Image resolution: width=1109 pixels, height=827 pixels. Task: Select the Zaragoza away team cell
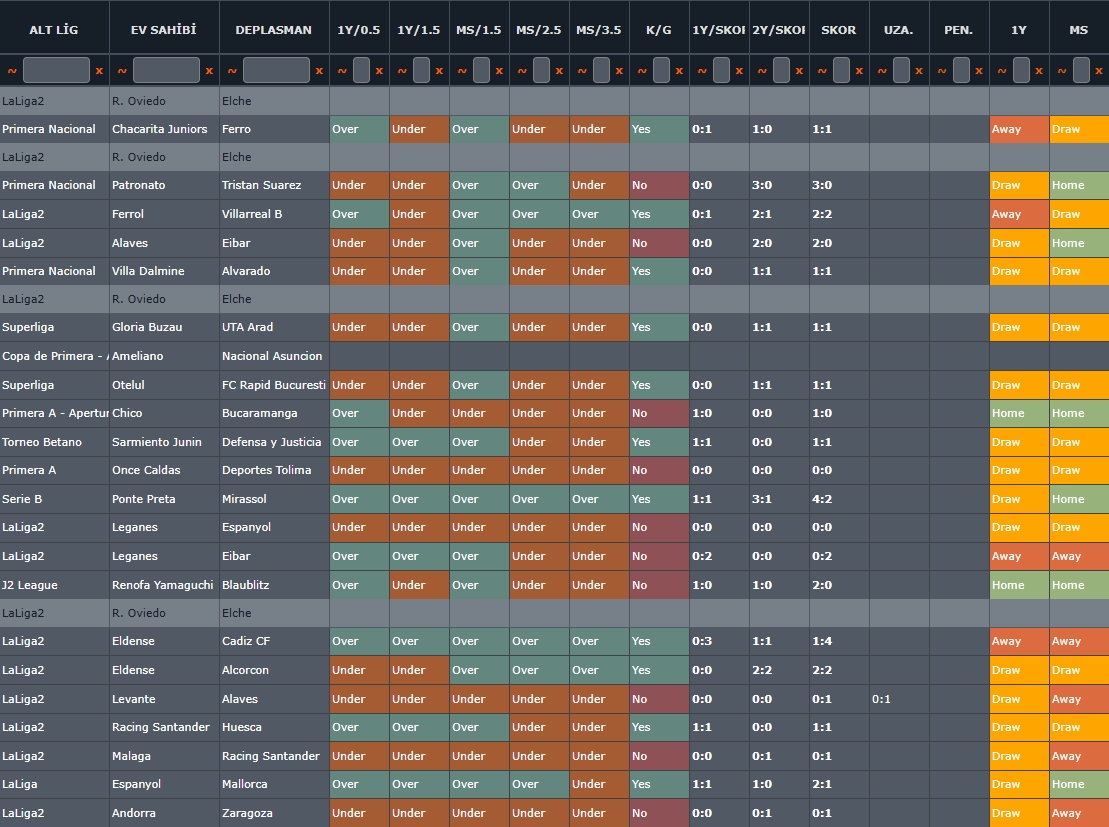coord(274,813)
